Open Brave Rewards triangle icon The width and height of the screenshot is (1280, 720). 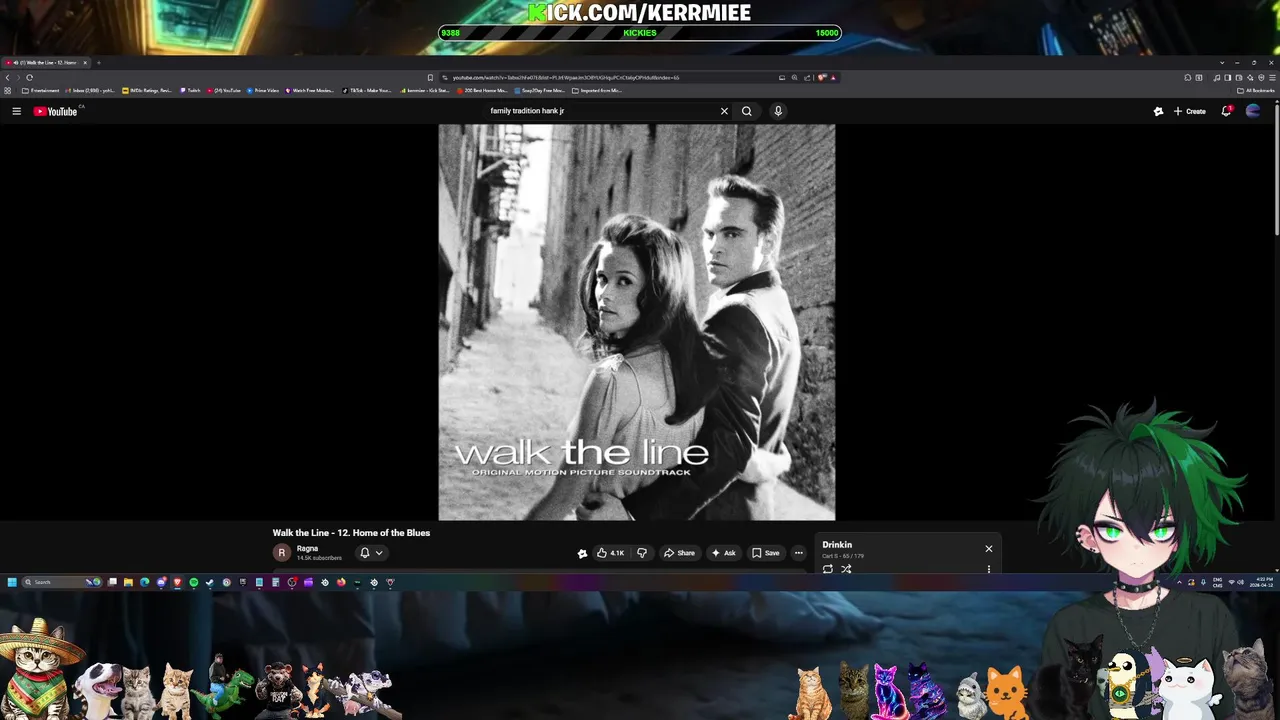point(833,77)
